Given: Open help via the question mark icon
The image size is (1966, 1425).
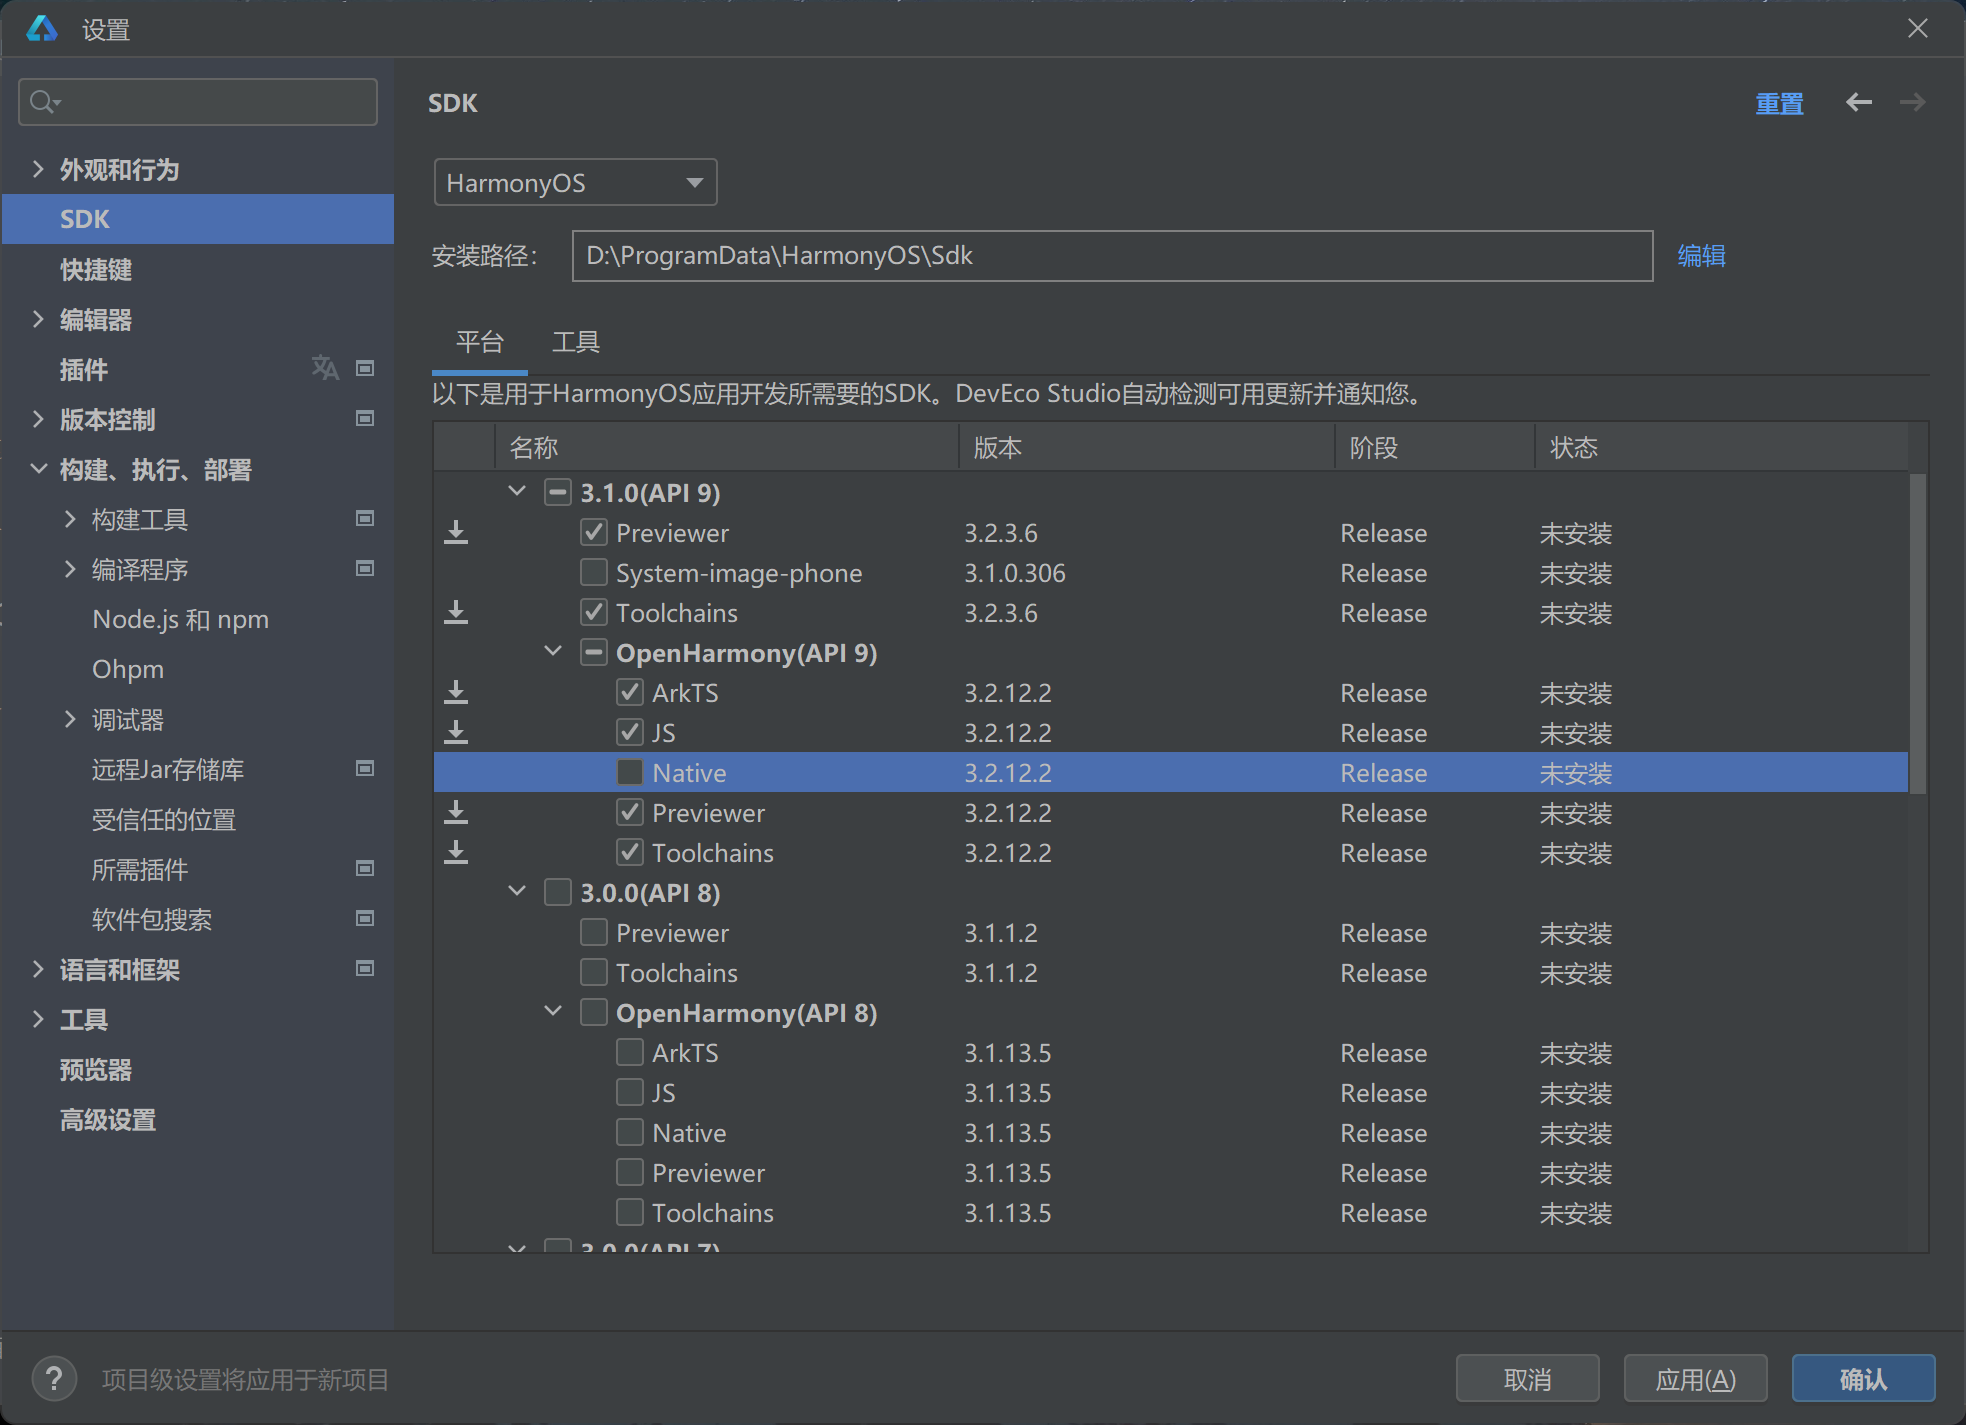Looking at the screenshot, I should pos(54,1379).
